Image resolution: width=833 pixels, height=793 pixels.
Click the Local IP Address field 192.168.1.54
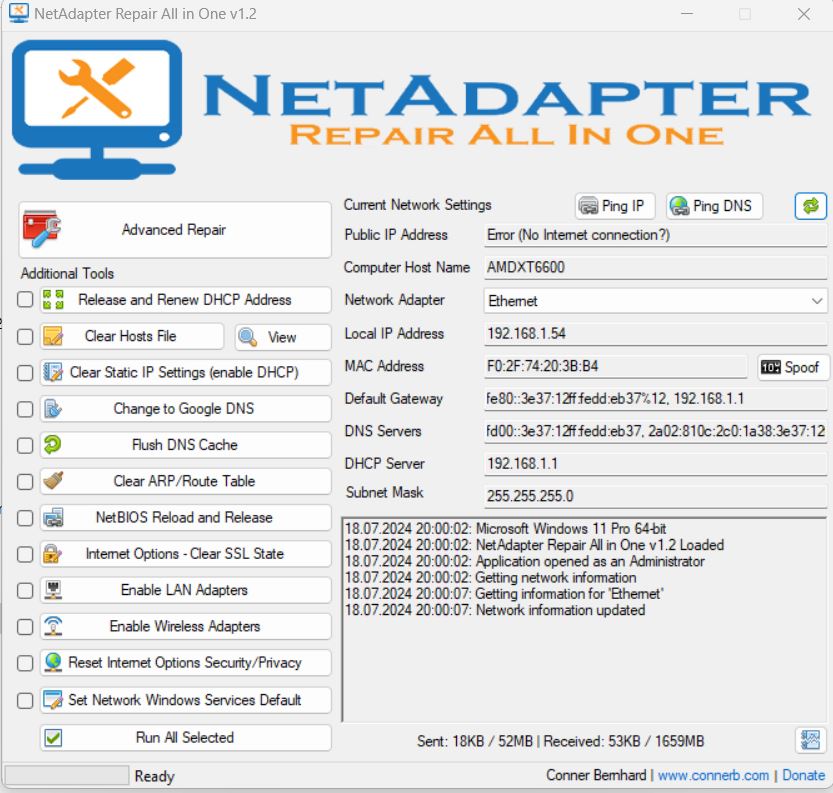click(x=655, y=334)
